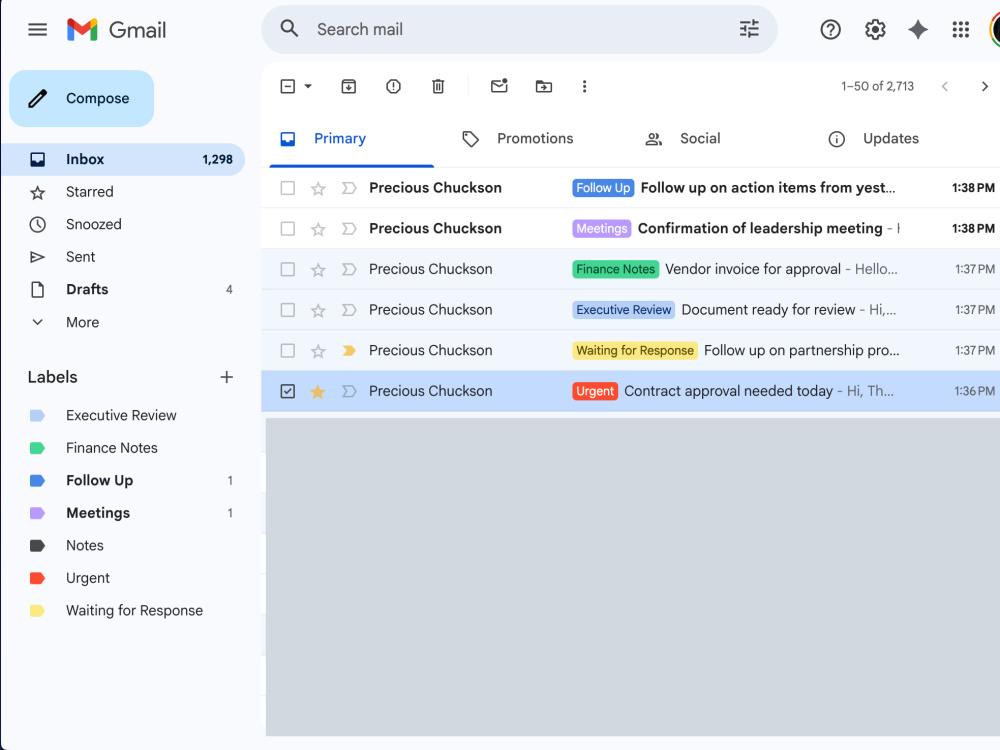Open the Waiting for Response sidebar label
This screenshot has height=750, width=1000.
point(122,610)
